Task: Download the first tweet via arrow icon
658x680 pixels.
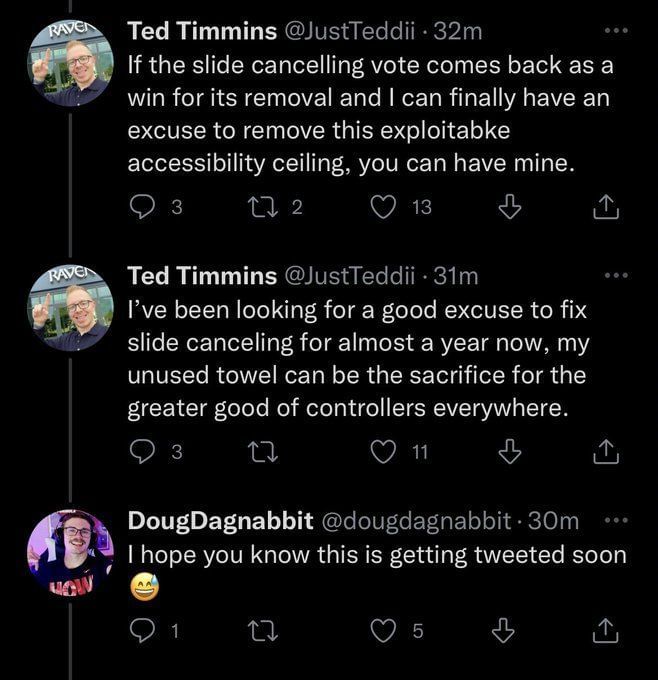Action: pos(510,207)
